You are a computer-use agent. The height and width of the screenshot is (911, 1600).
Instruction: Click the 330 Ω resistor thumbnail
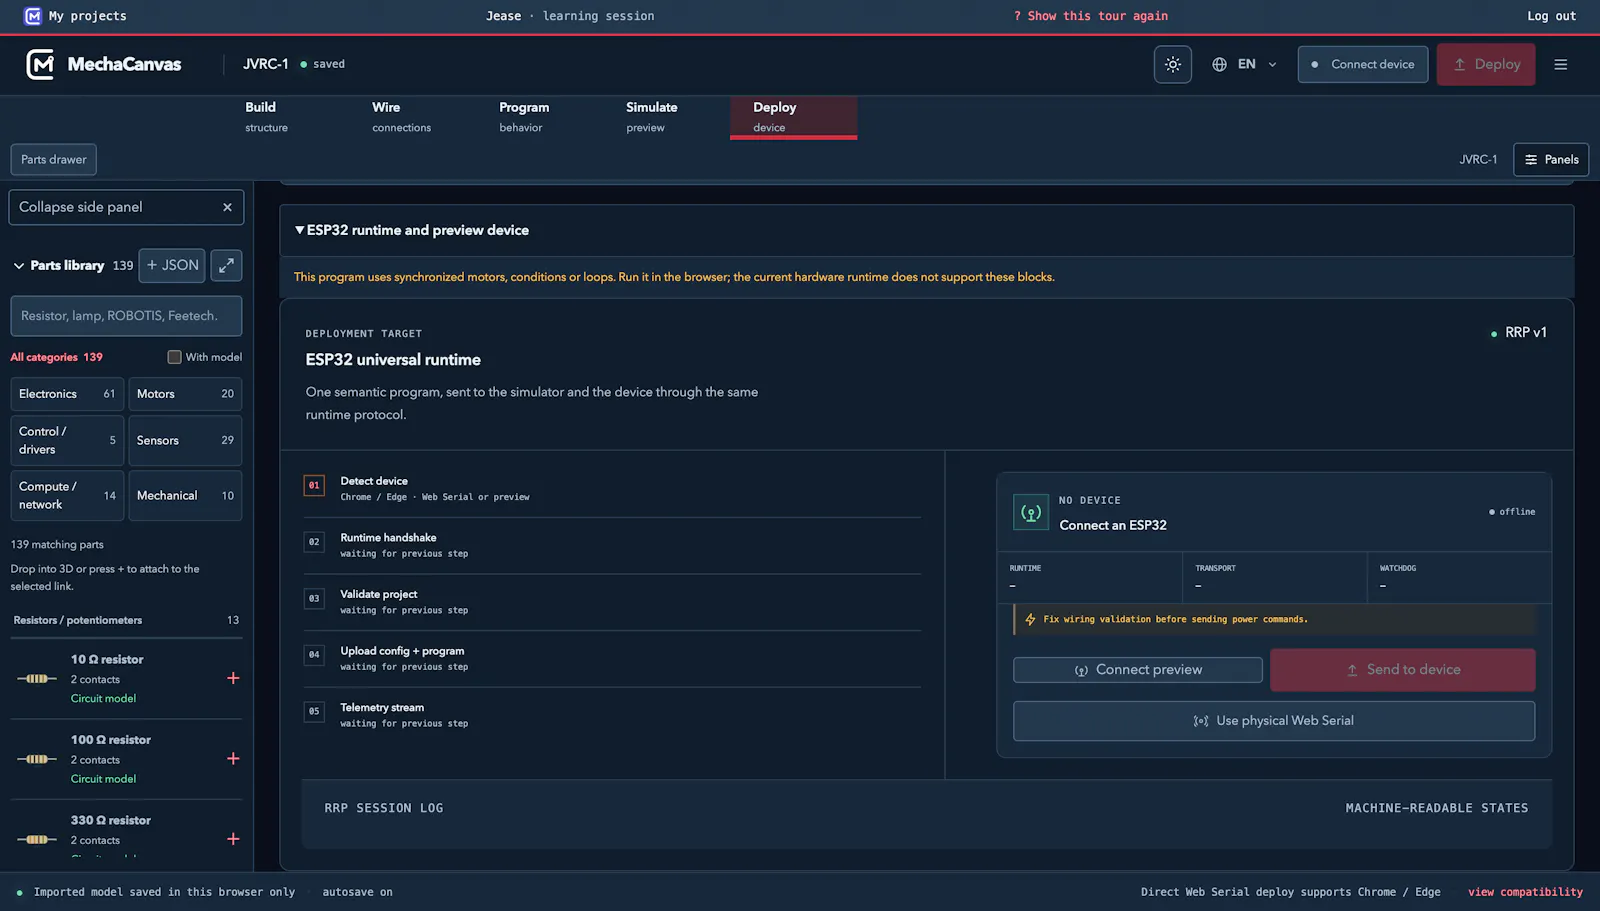(x=36, y=839)
